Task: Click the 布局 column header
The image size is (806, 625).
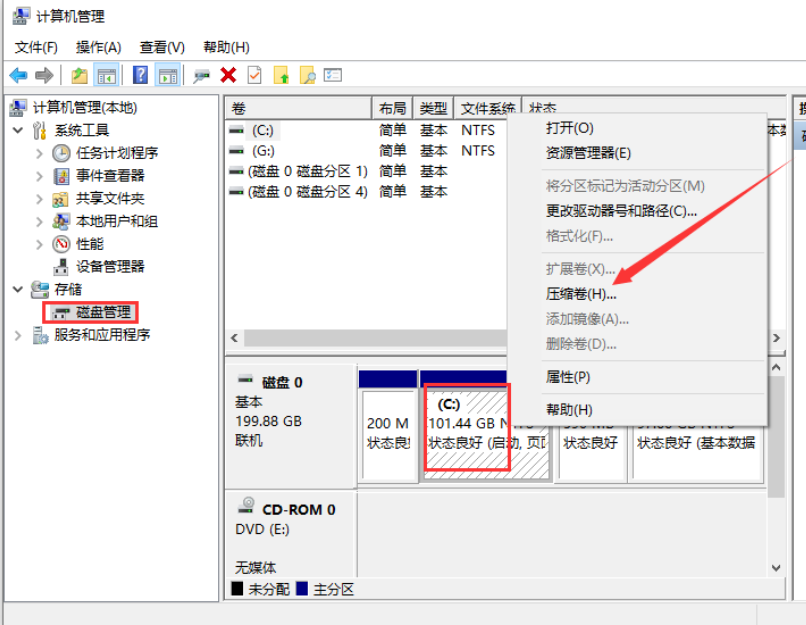Action: (x=392, y=108)
